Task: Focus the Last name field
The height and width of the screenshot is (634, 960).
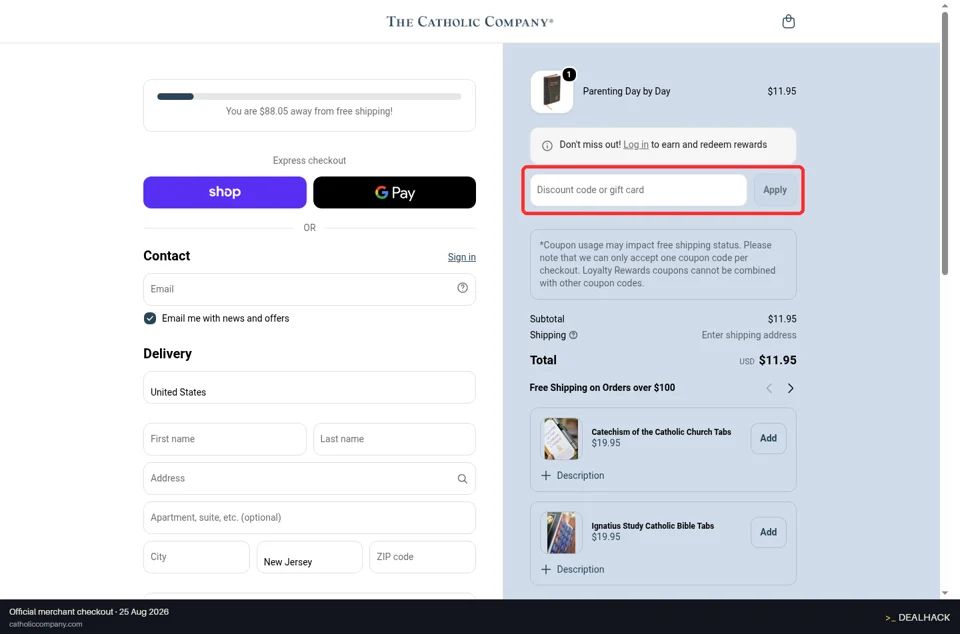Action: click(394, 439)
